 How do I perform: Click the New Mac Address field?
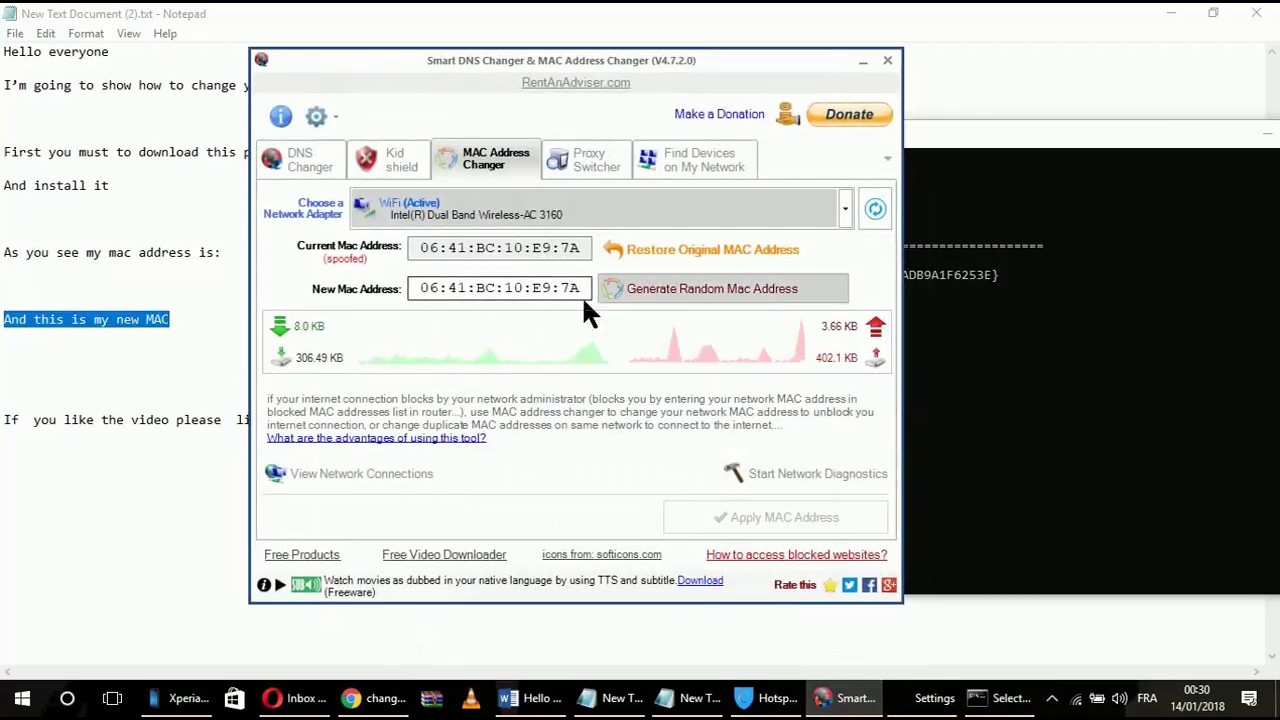[499, 288]
